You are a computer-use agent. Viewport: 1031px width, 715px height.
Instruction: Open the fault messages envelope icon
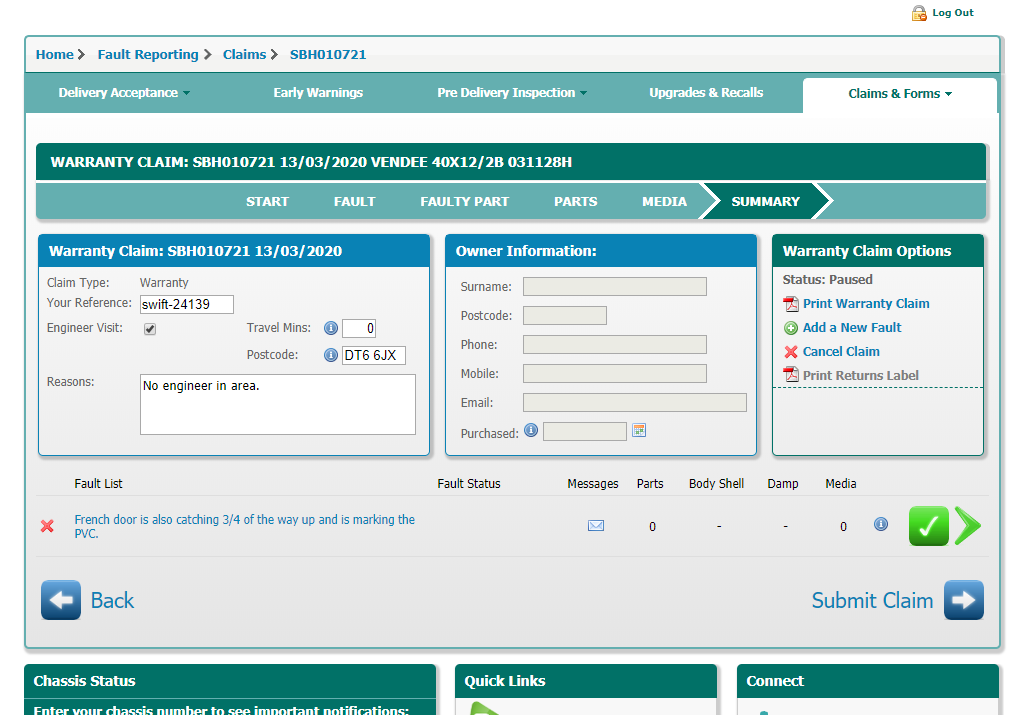596,526
